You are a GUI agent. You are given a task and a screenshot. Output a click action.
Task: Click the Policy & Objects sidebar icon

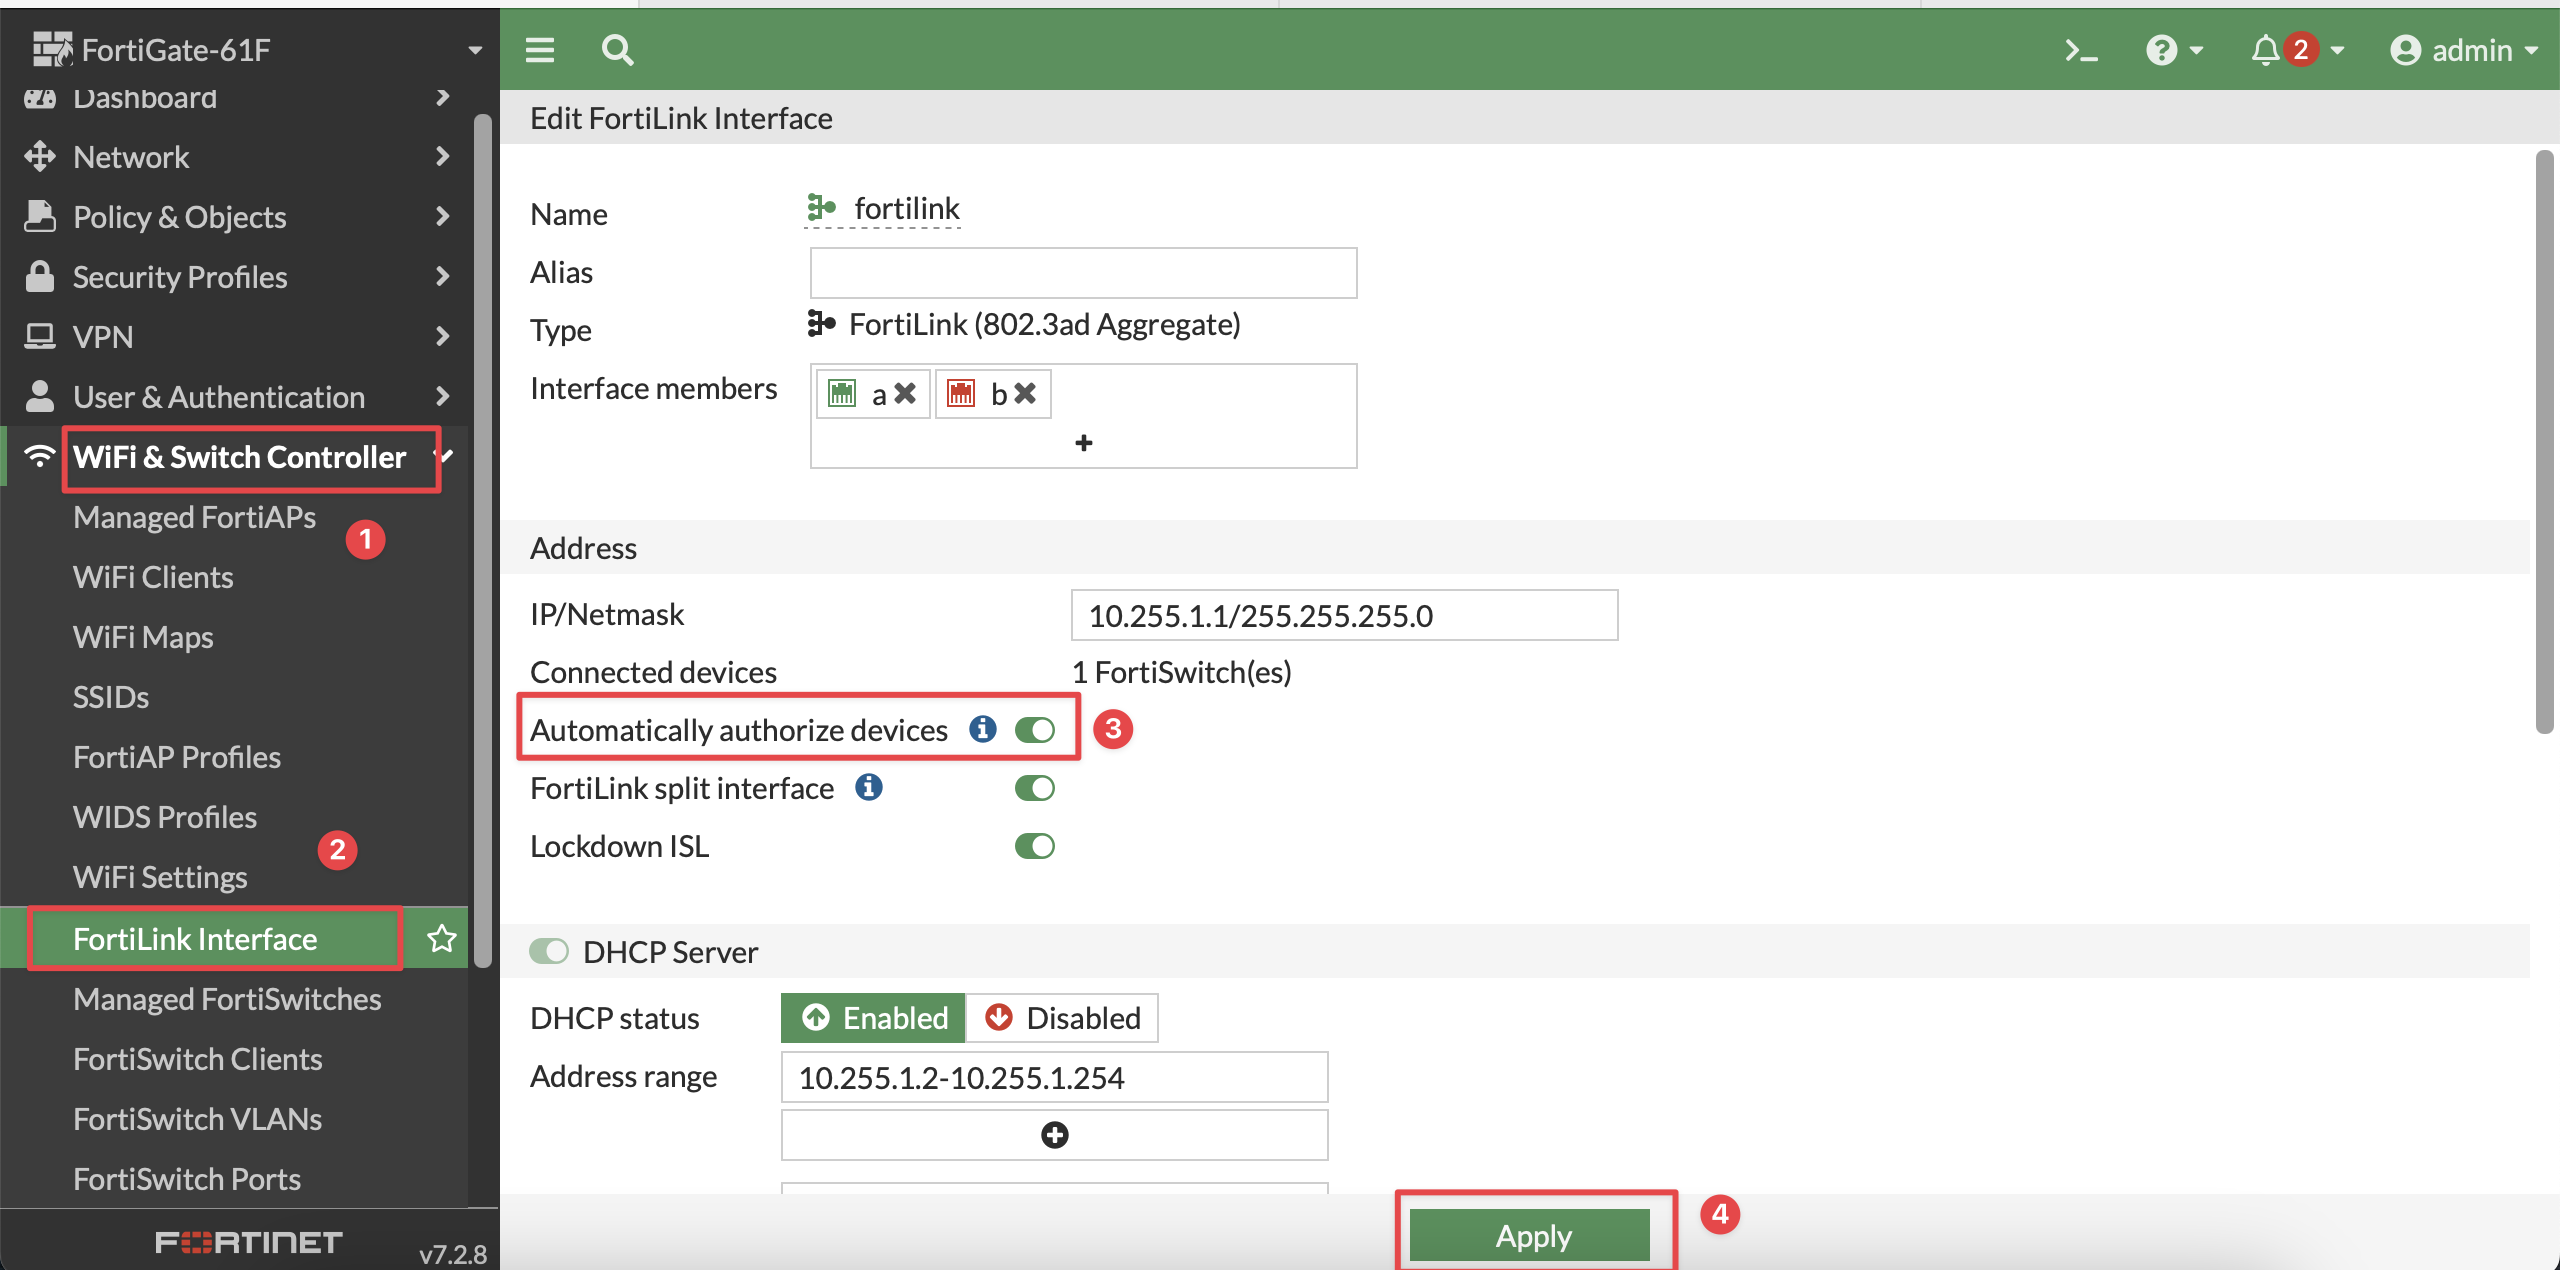tap(40, 216)
